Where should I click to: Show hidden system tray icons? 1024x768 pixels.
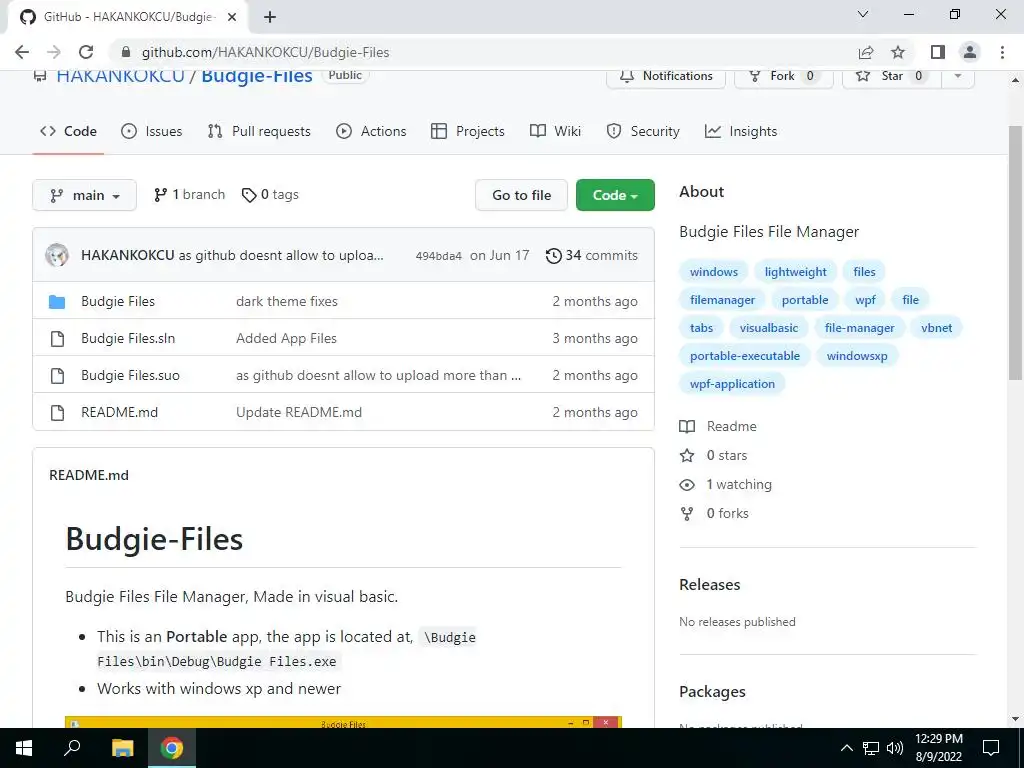point(846,748)
